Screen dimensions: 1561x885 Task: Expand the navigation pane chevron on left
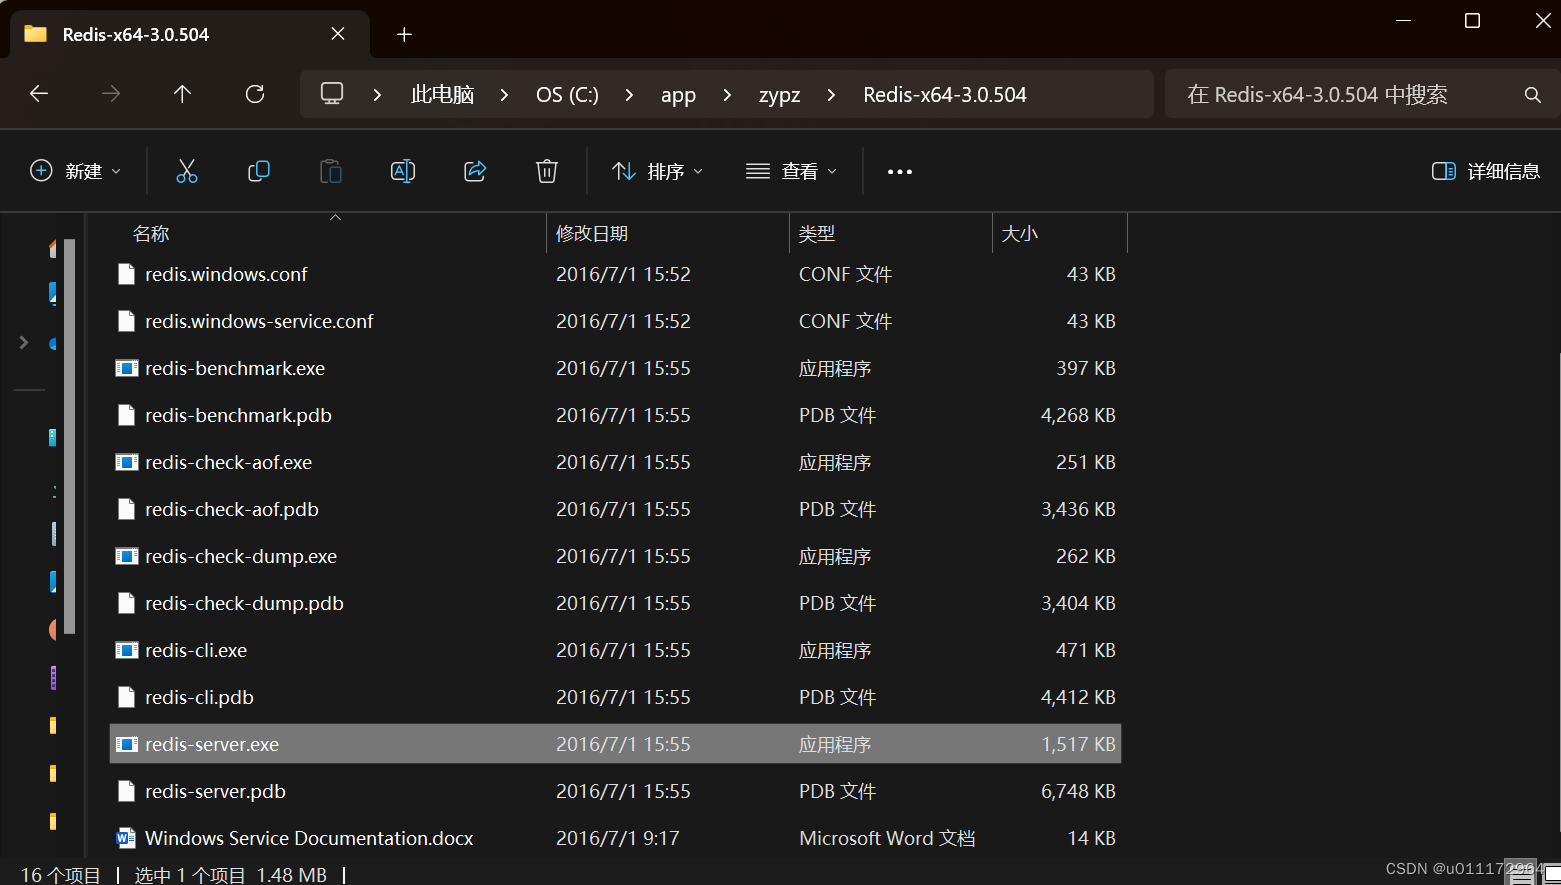click(23, 342)
